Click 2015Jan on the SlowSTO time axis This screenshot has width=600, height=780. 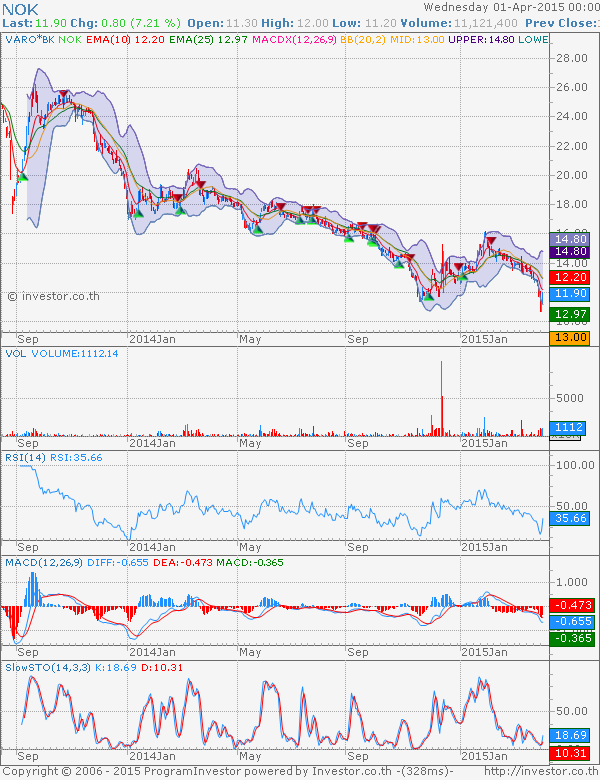(485, 756)
